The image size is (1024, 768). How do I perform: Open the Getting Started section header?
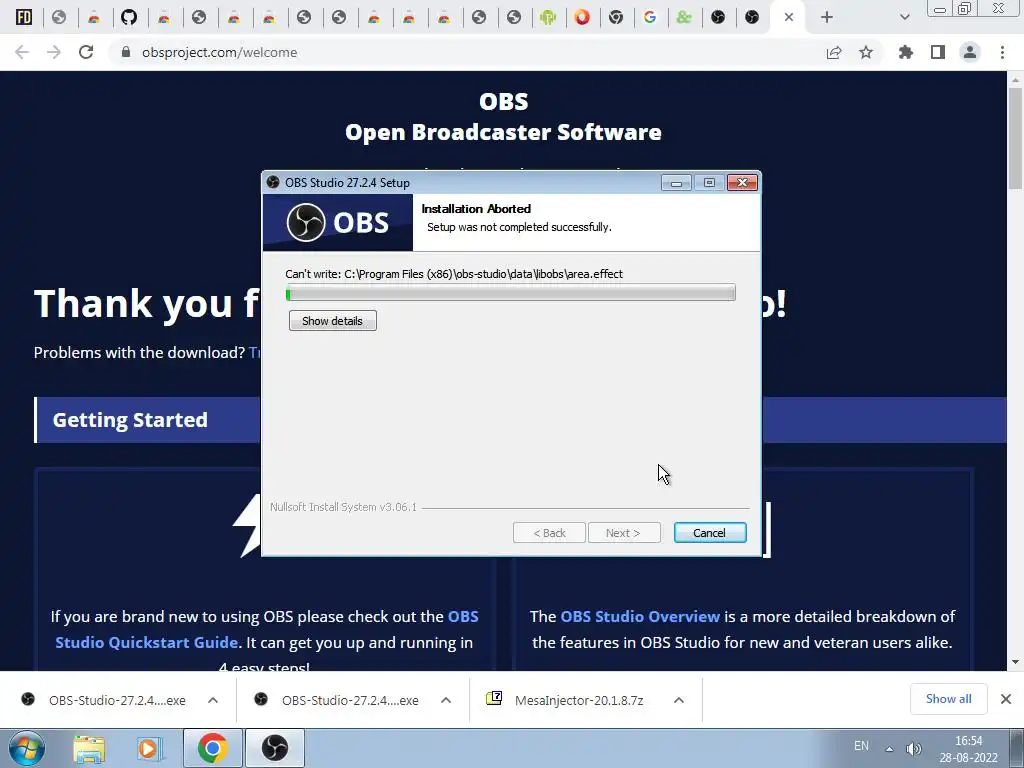pos(130,420)
